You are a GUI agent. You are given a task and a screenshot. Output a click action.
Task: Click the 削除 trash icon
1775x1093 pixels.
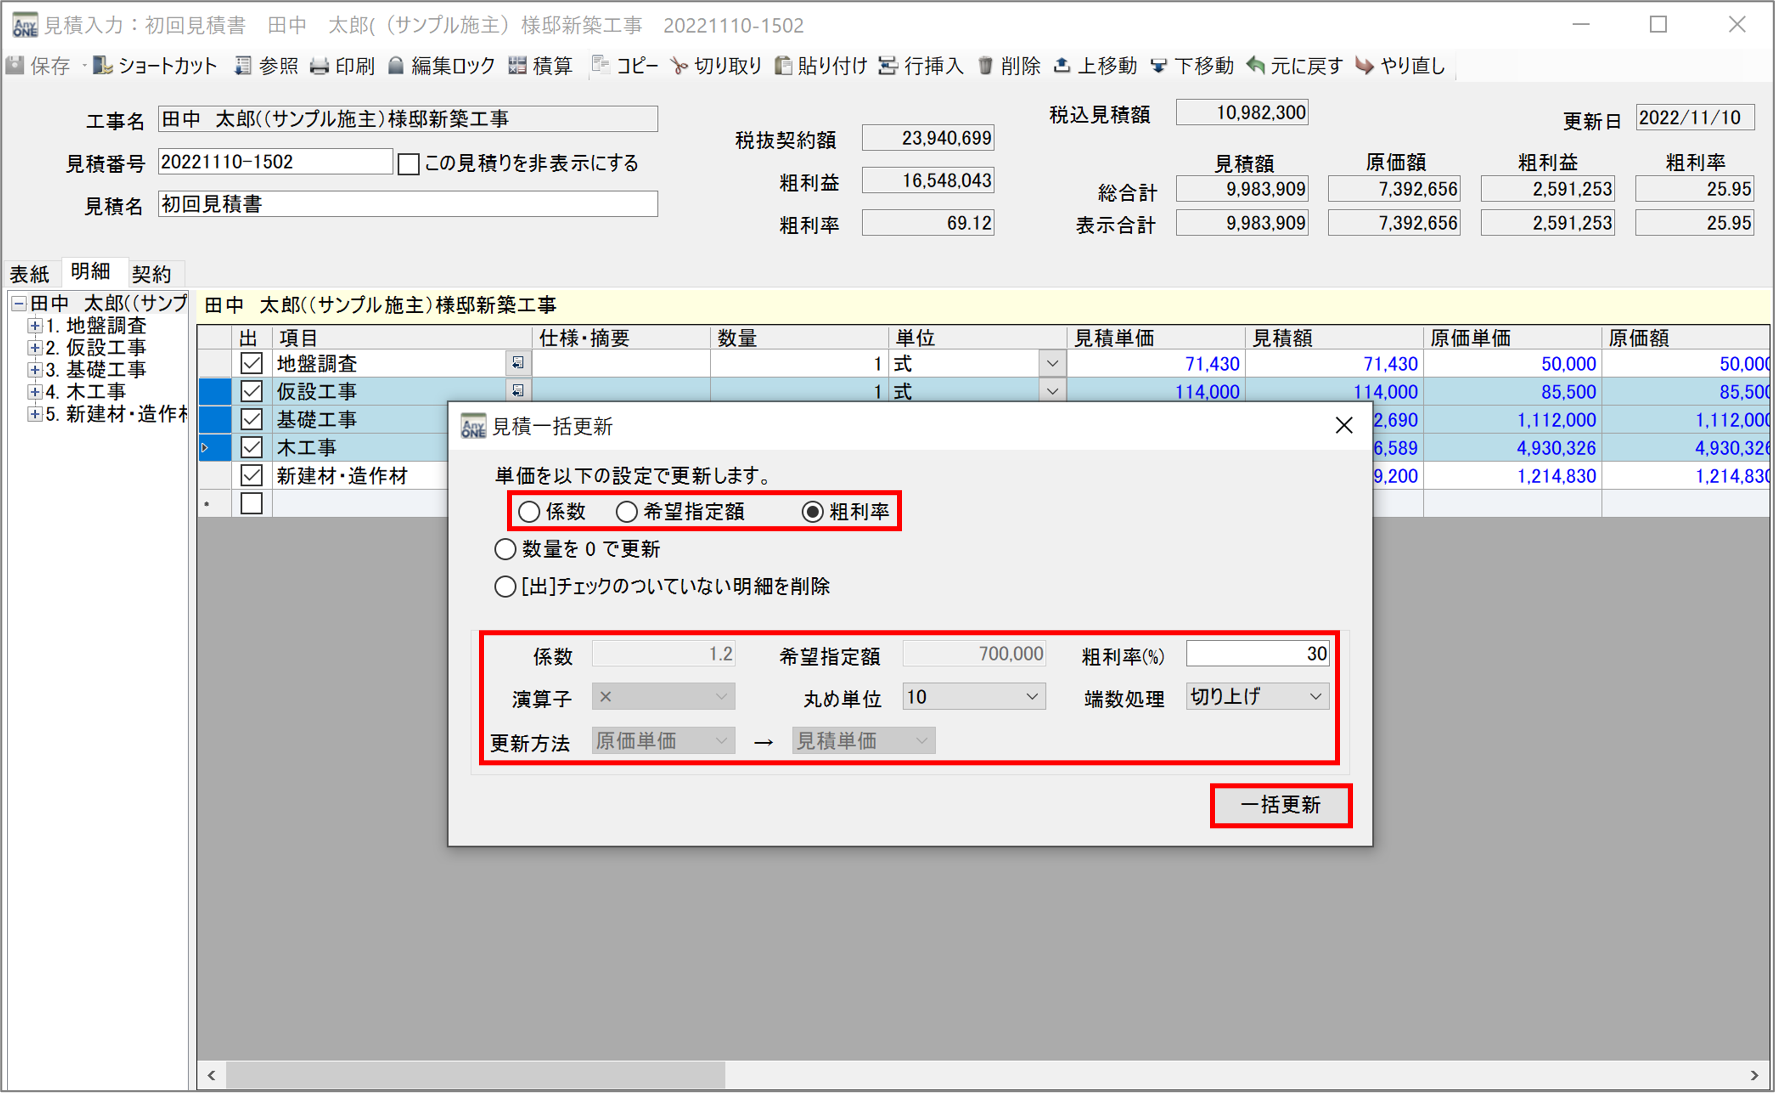coord(986,66)
